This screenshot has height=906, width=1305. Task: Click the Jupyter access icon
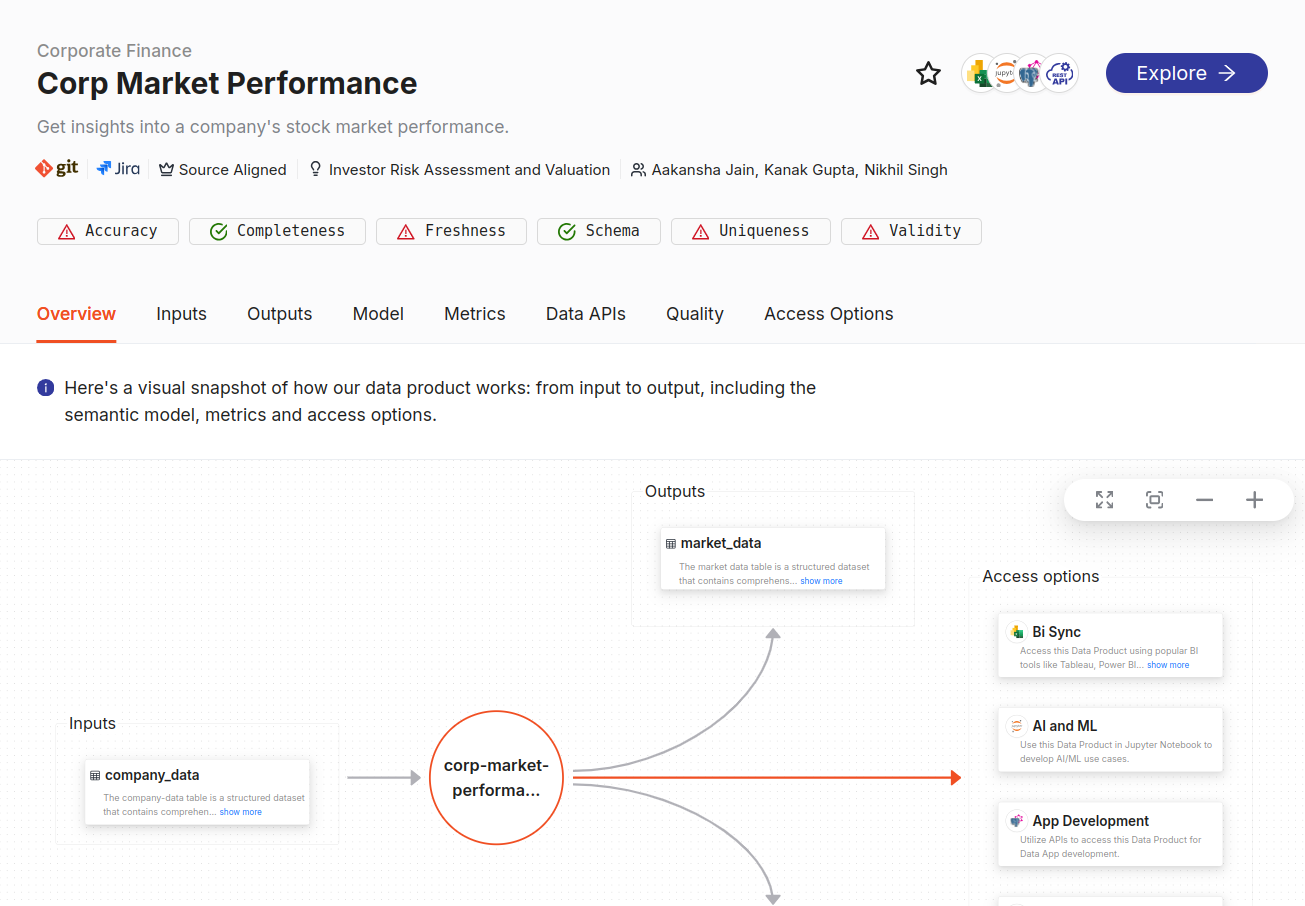coord(1005,73)
